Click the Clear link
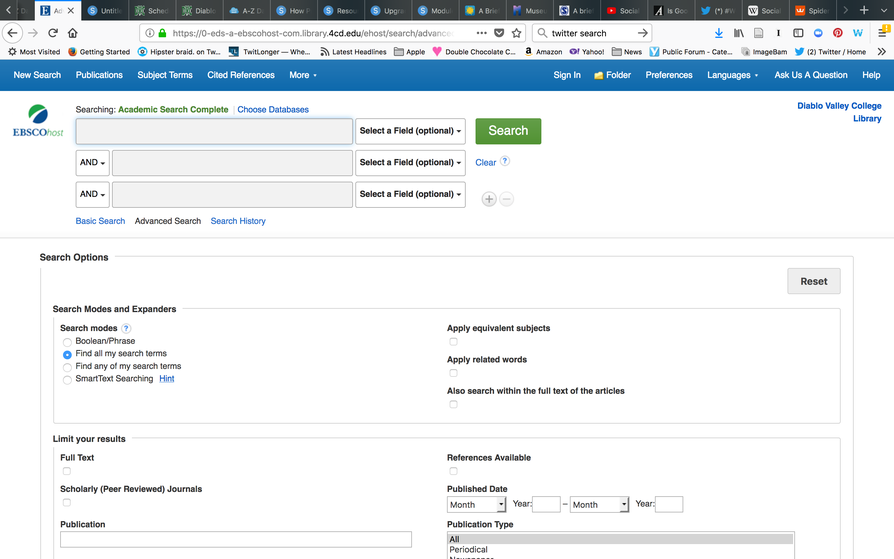Screen dimensions: 894x559 point(486,163)
